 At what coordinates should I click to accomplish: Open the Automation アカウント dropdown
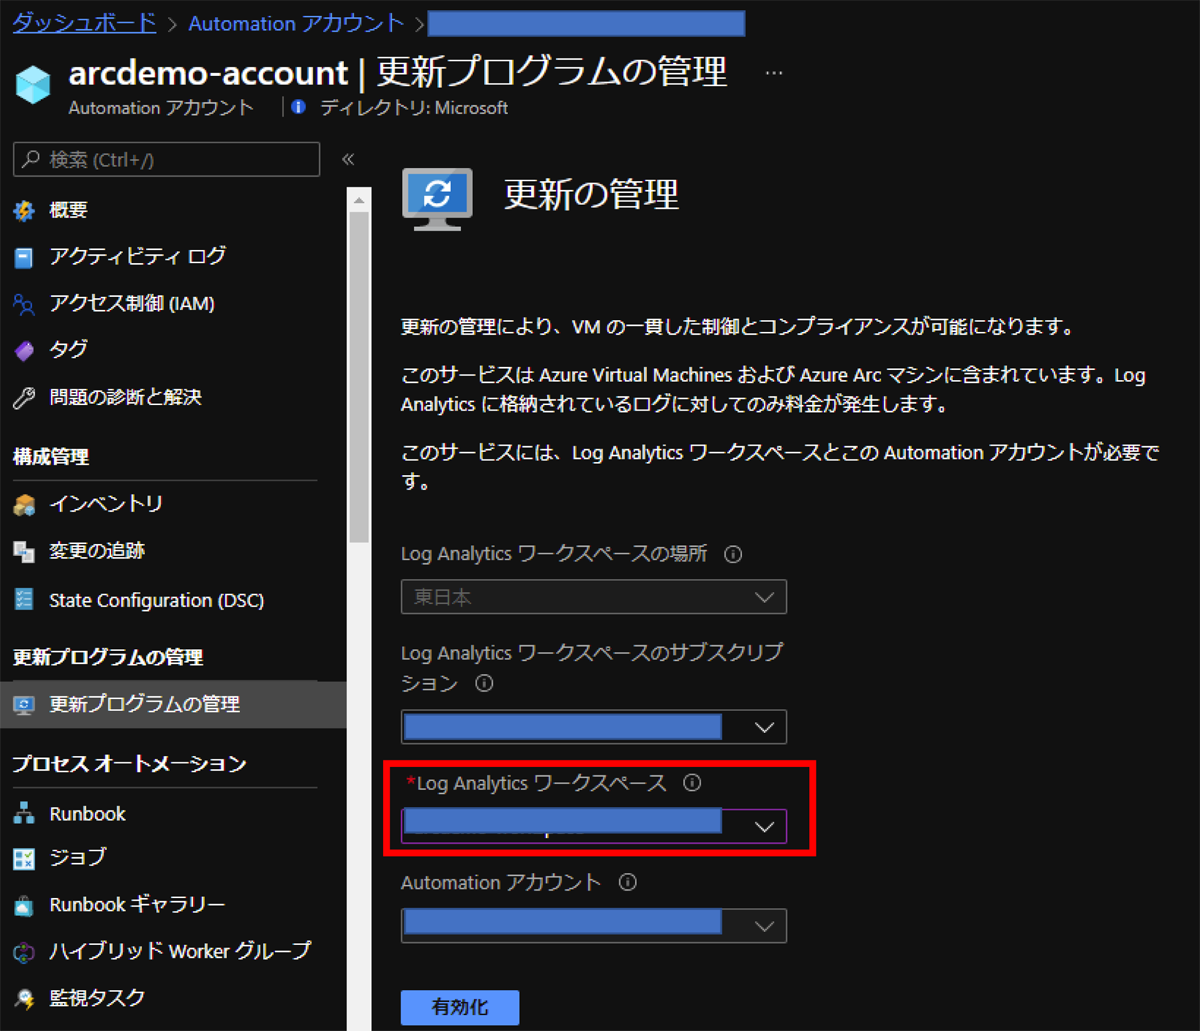594,925
